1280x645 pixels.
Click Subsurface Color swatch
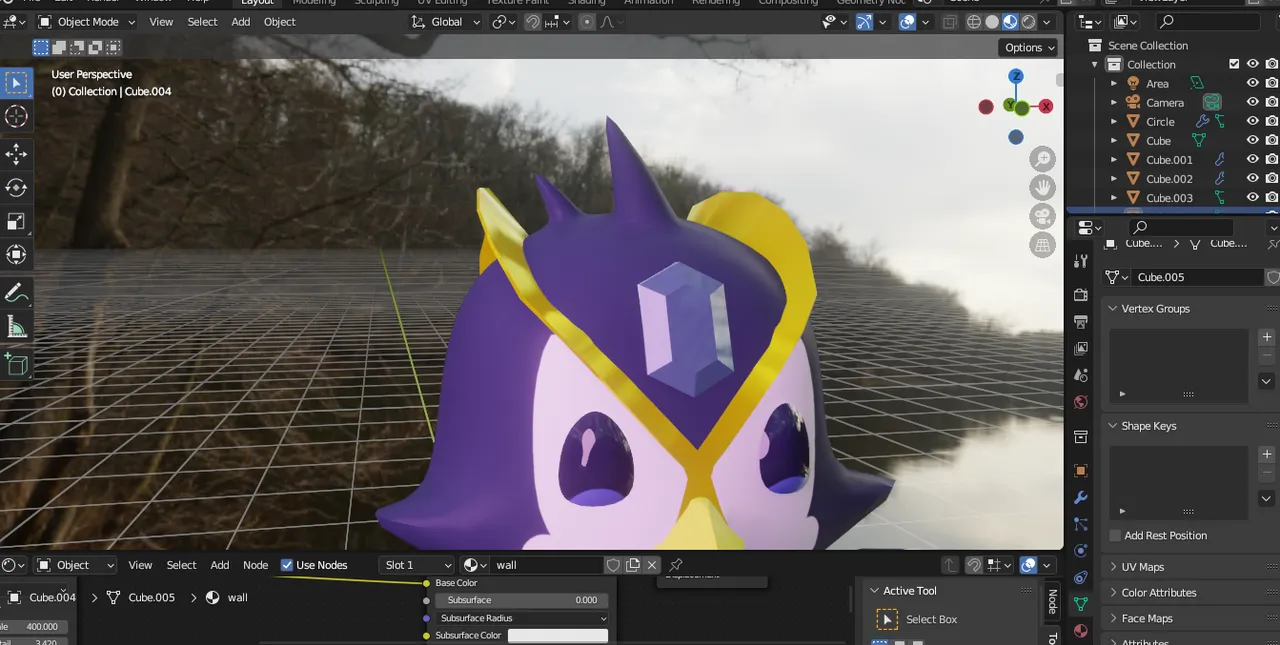pyautogui.click(x=558, y=636)
